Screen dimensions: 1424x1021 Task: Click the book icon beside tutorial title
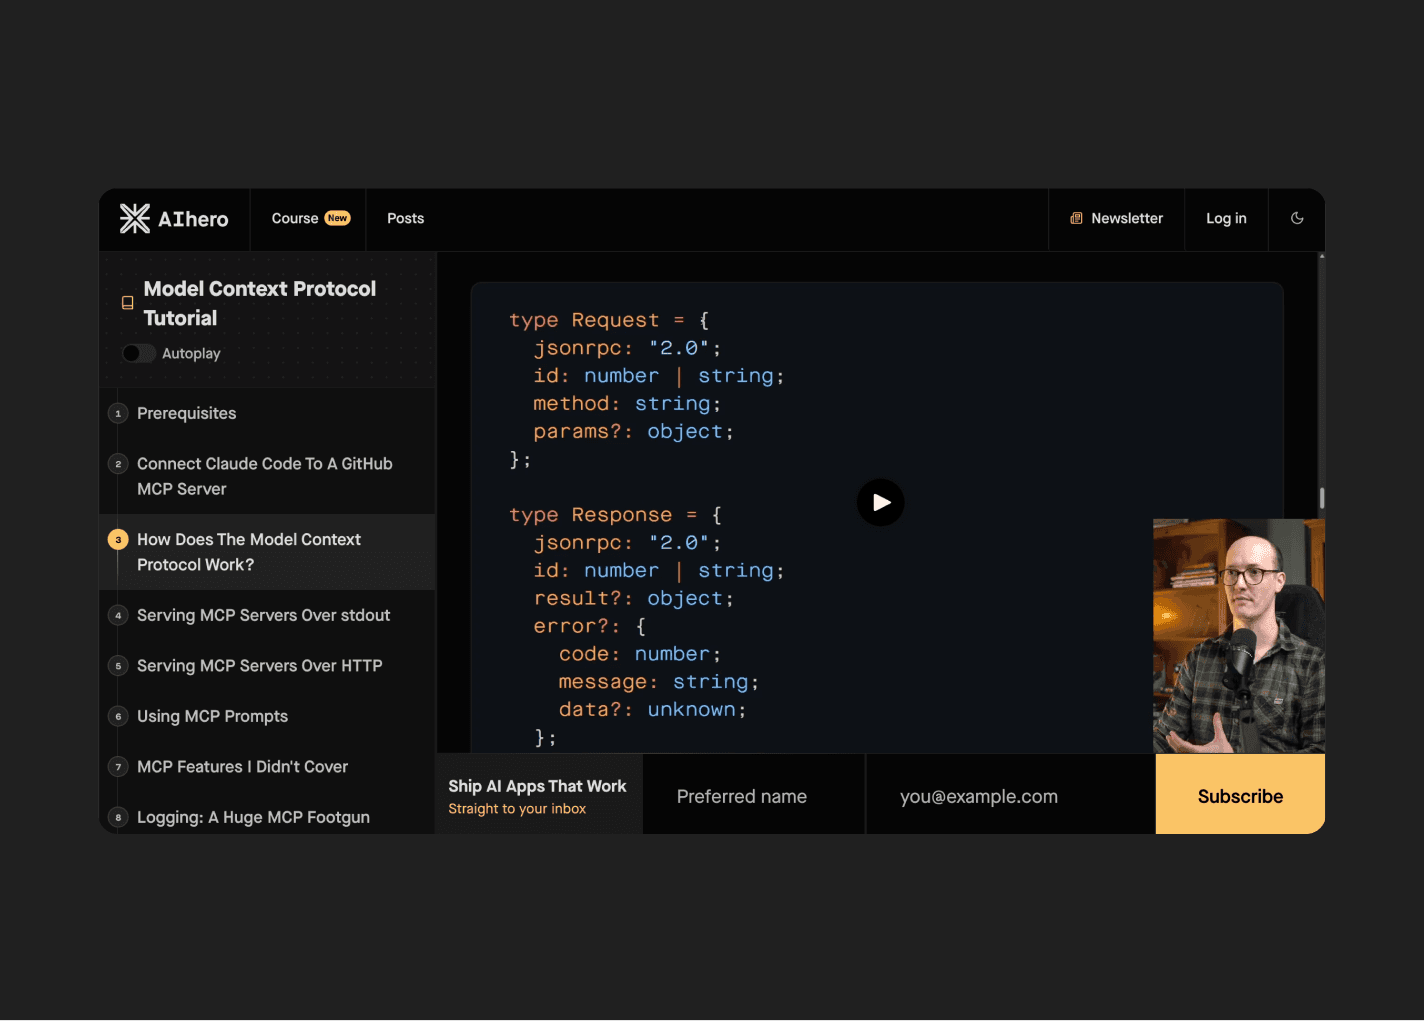pyautogui.click(x=127, y=303)
